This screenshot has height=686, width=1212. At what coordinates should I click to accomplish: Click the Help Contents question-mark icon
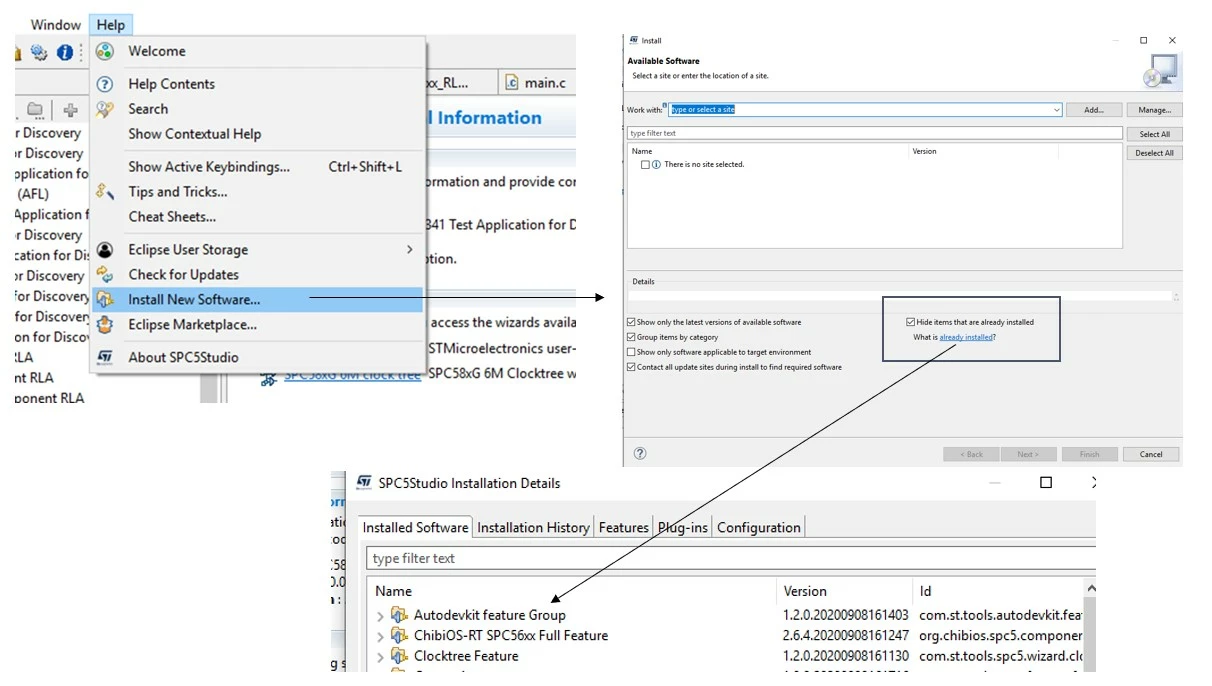tap(105, 84)
